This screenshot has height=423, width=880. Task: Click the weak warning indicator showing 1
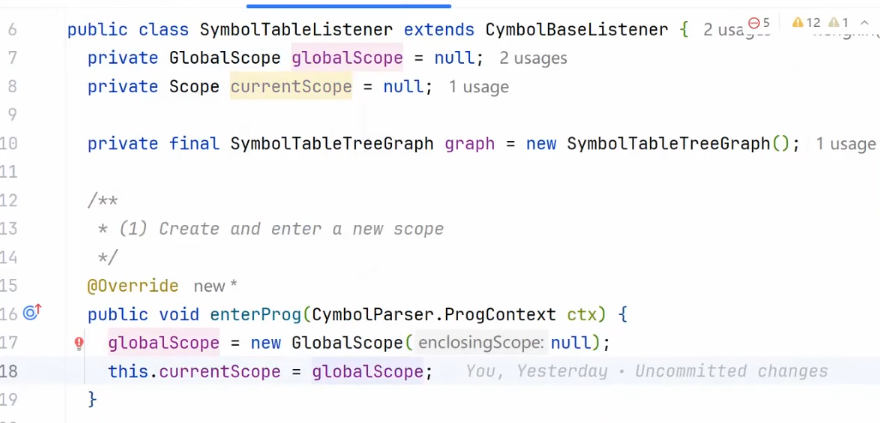tap(839, 22)
